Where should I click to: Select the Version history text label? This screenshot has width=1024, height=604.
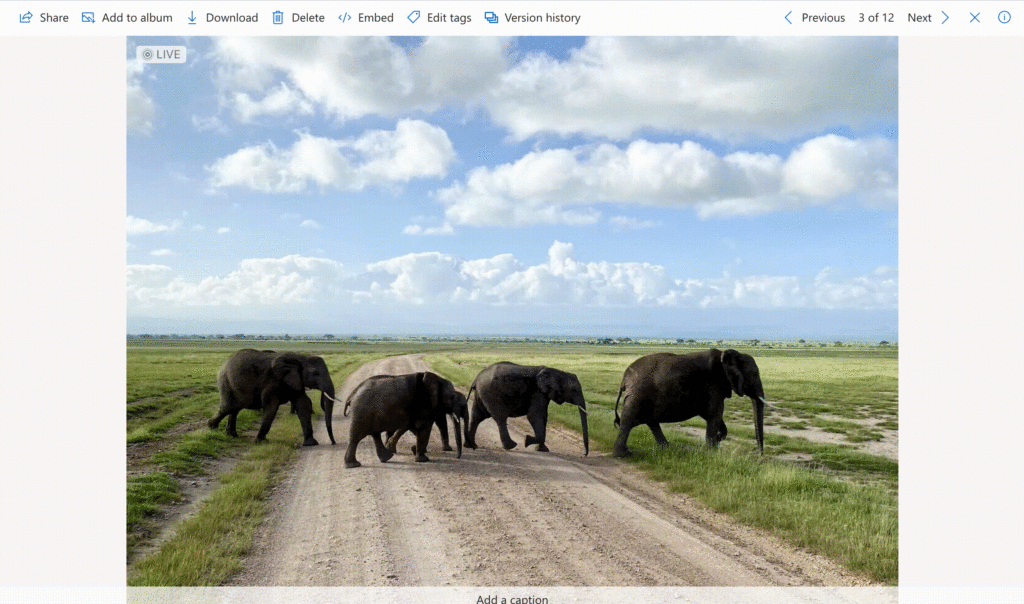click(x=542, y=18)
